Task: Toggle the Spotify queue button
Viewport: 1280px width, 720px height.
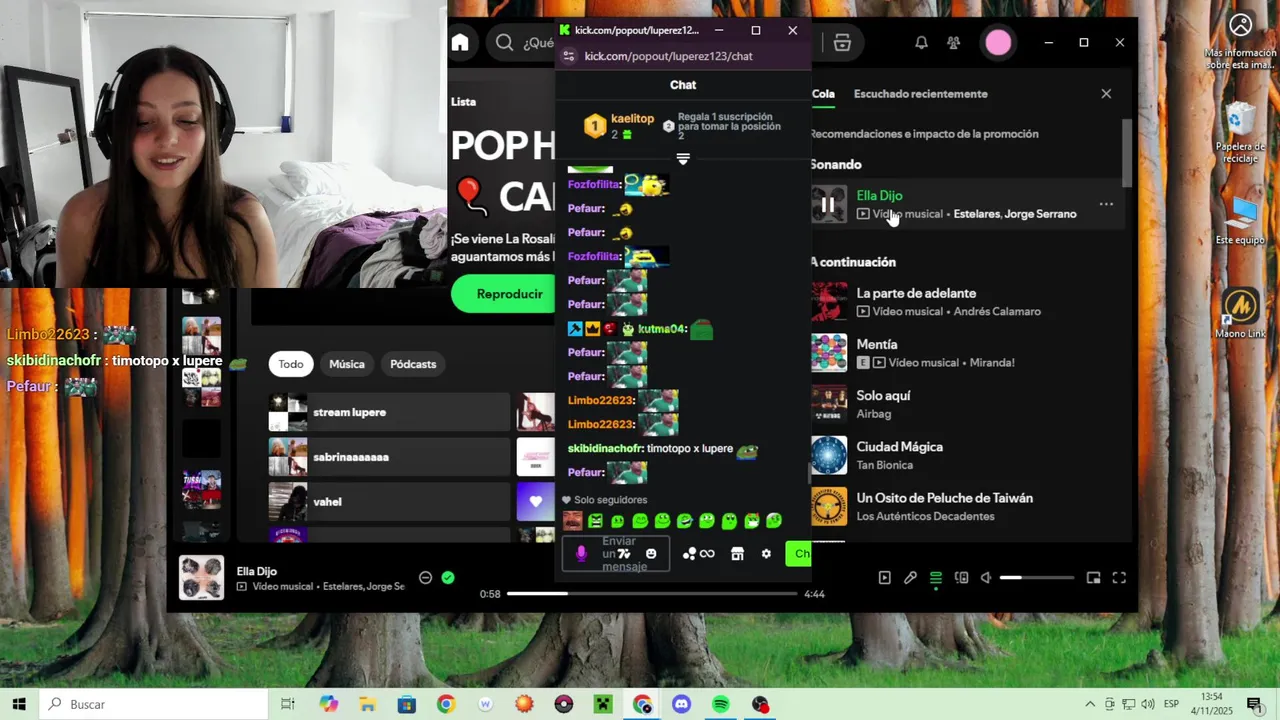Action: pyautogui.click(x=936, y=577)
